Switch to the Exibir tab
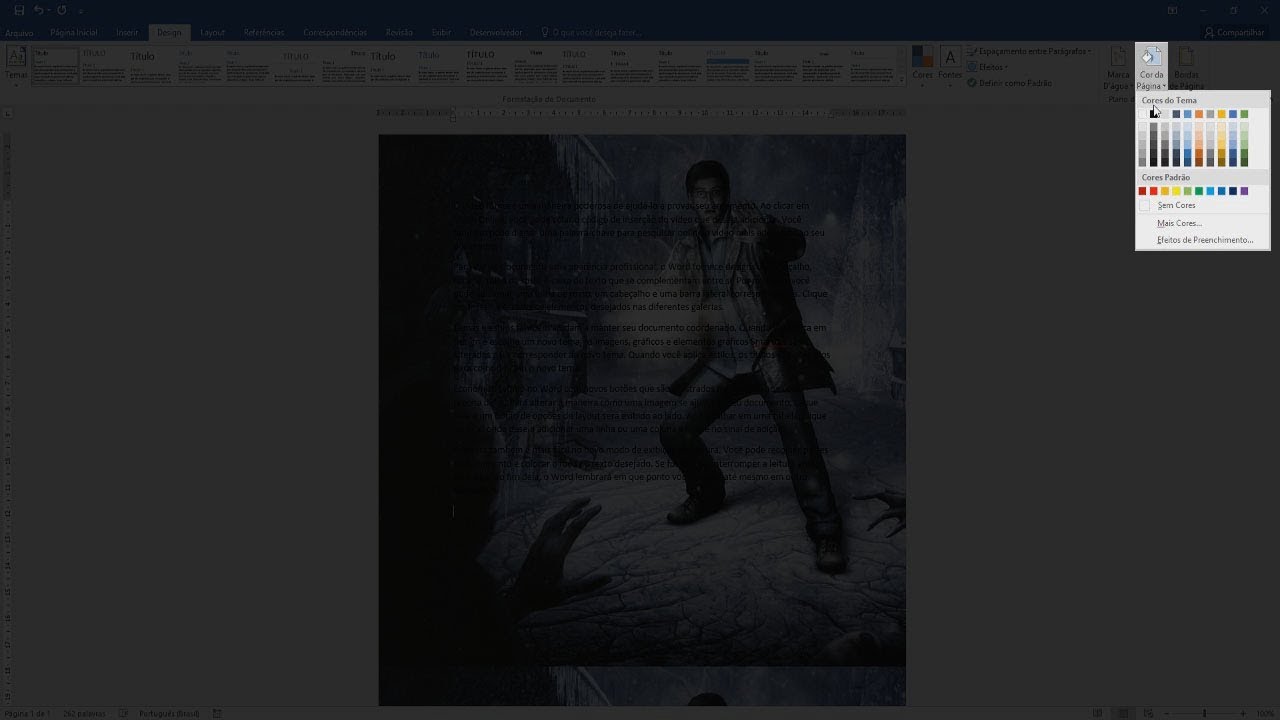This screenshot has width=1280, height=720. 441,33
